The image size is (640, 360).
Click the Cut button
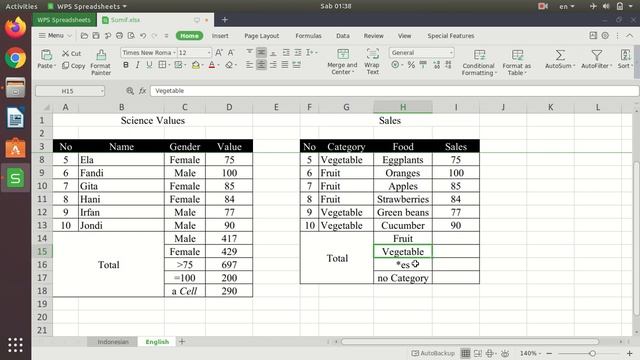point(71,53)
